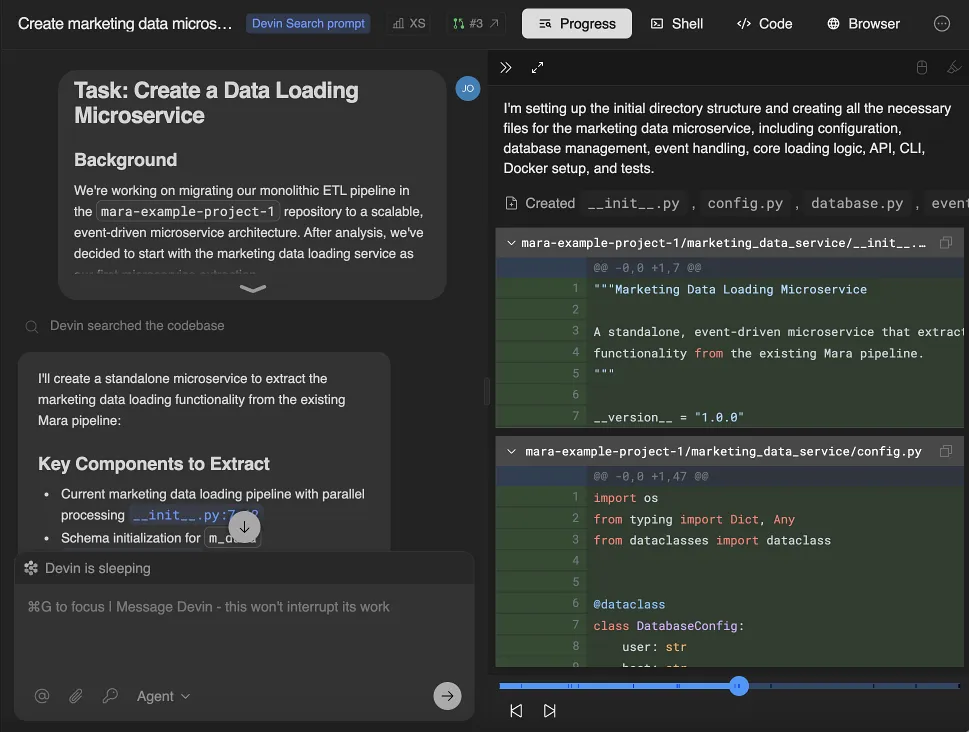Viewport: 969px width, 732px height.
Task: Switch to the Shell tab
Action: click(x=677, y=23)
